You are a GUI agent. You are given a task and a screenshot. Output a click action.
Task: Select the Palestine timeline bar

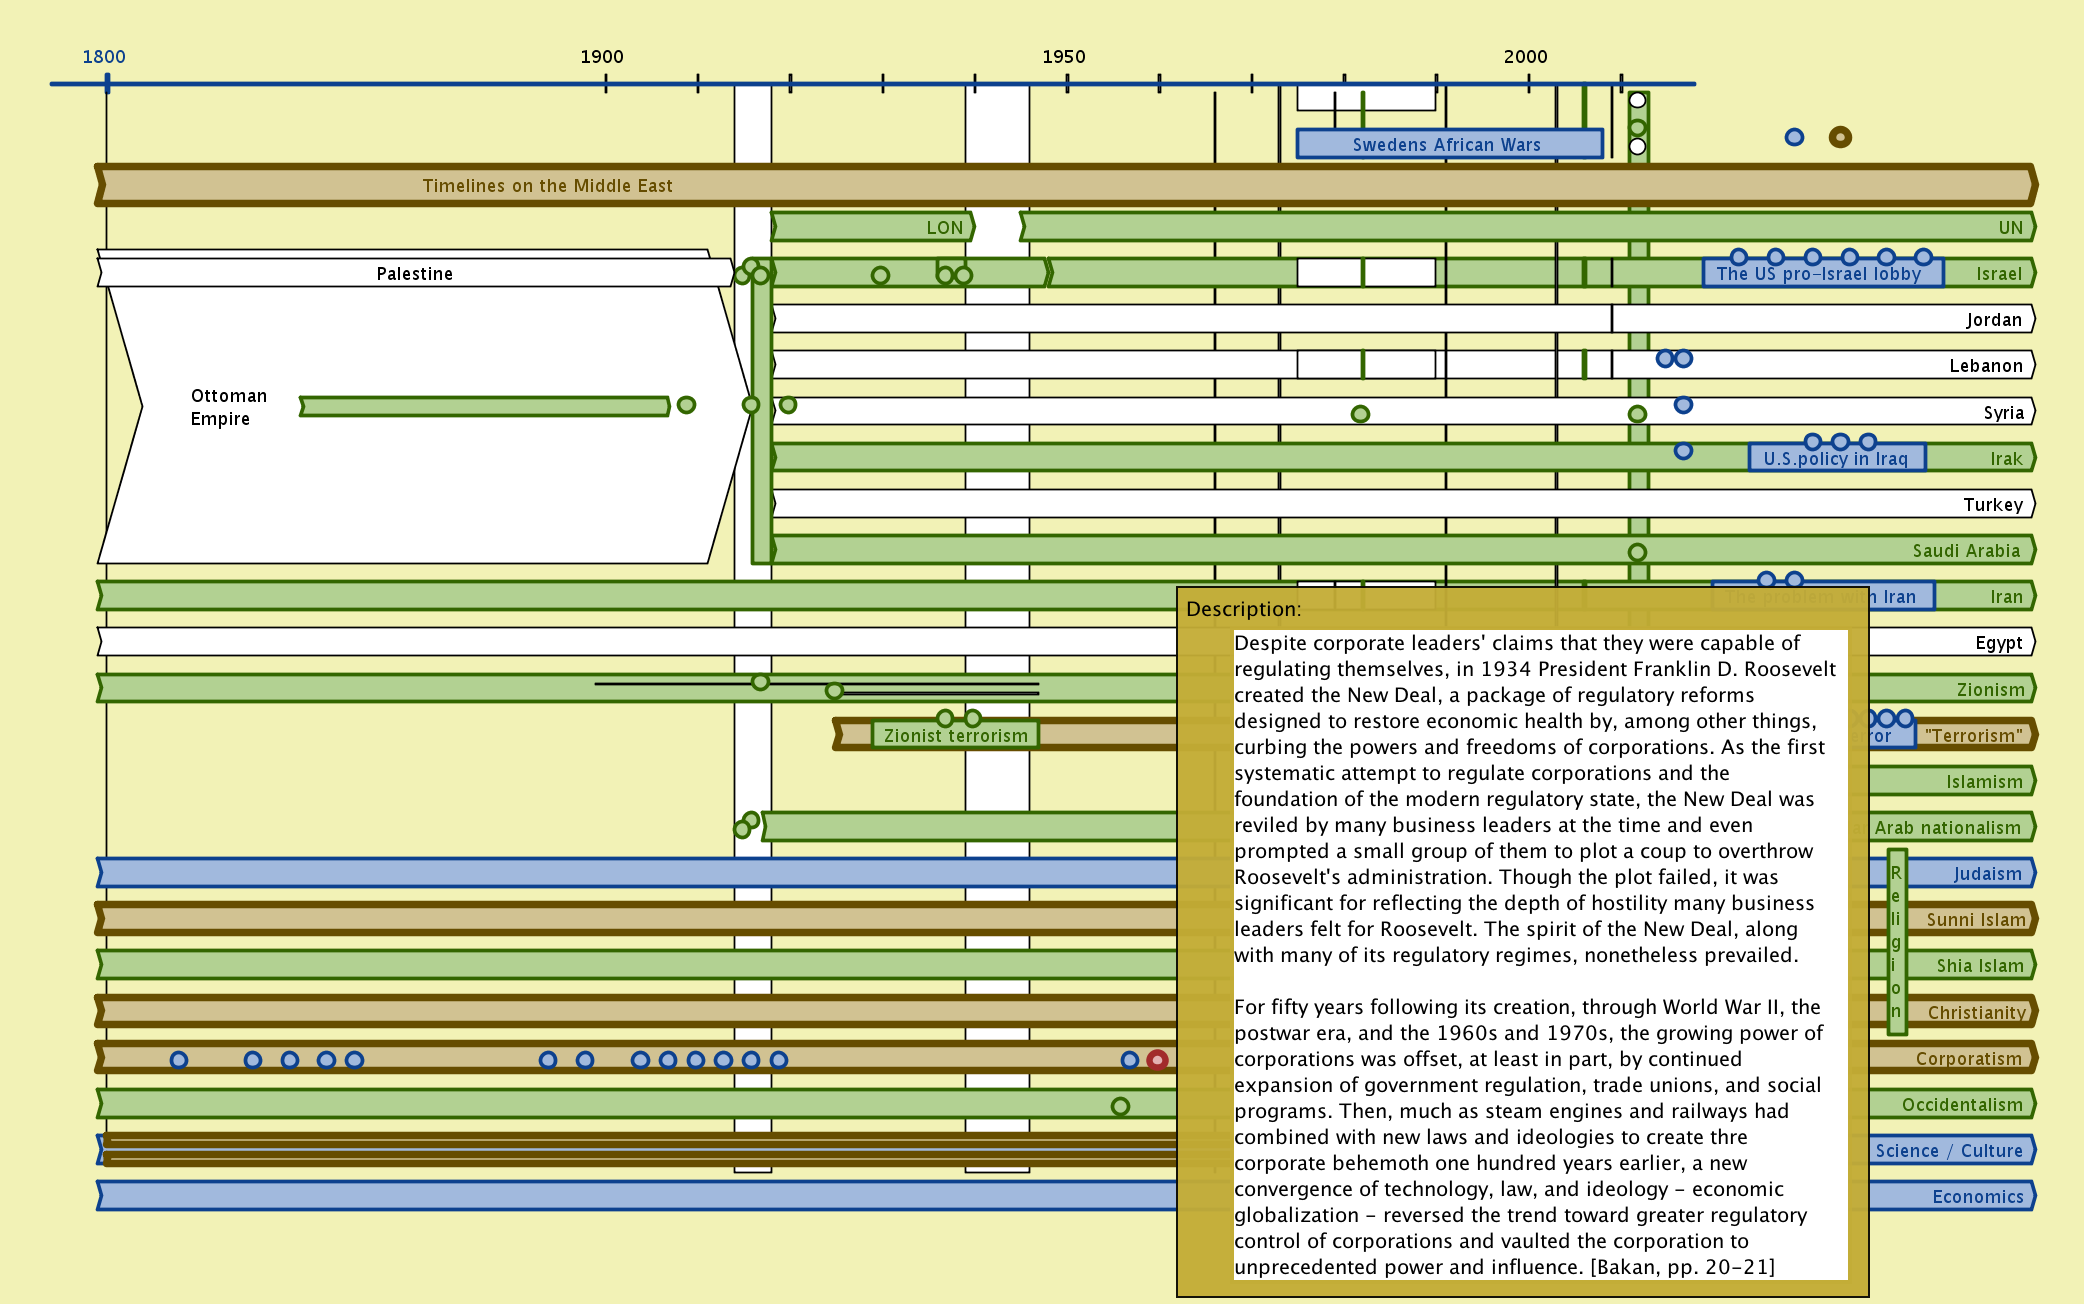tap(414, 274)
